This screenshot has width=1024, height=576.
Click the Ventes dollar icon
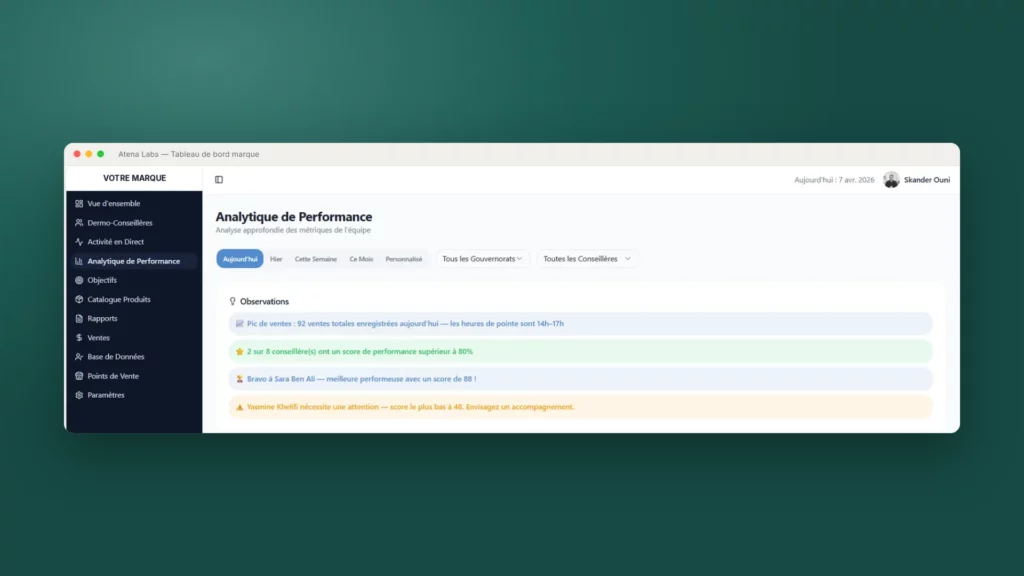pyautogui.click(x=79, y=338)
